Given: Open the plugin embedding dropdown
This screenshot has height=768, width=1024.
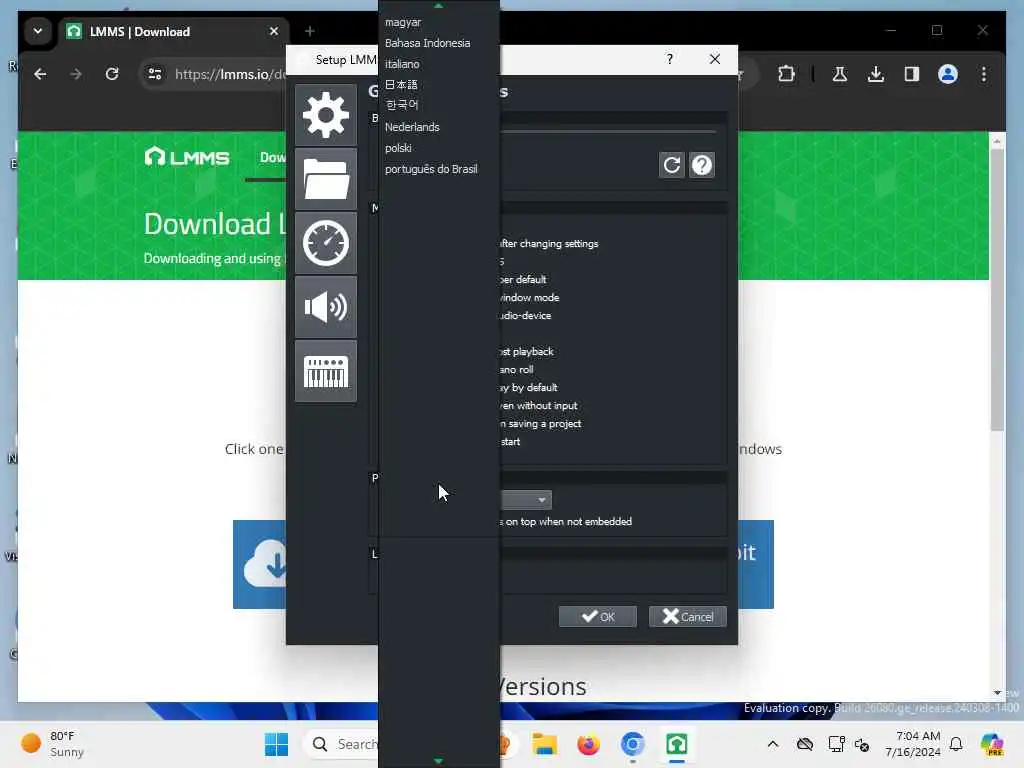Looking at the screenshot, I should click(526, 500).
